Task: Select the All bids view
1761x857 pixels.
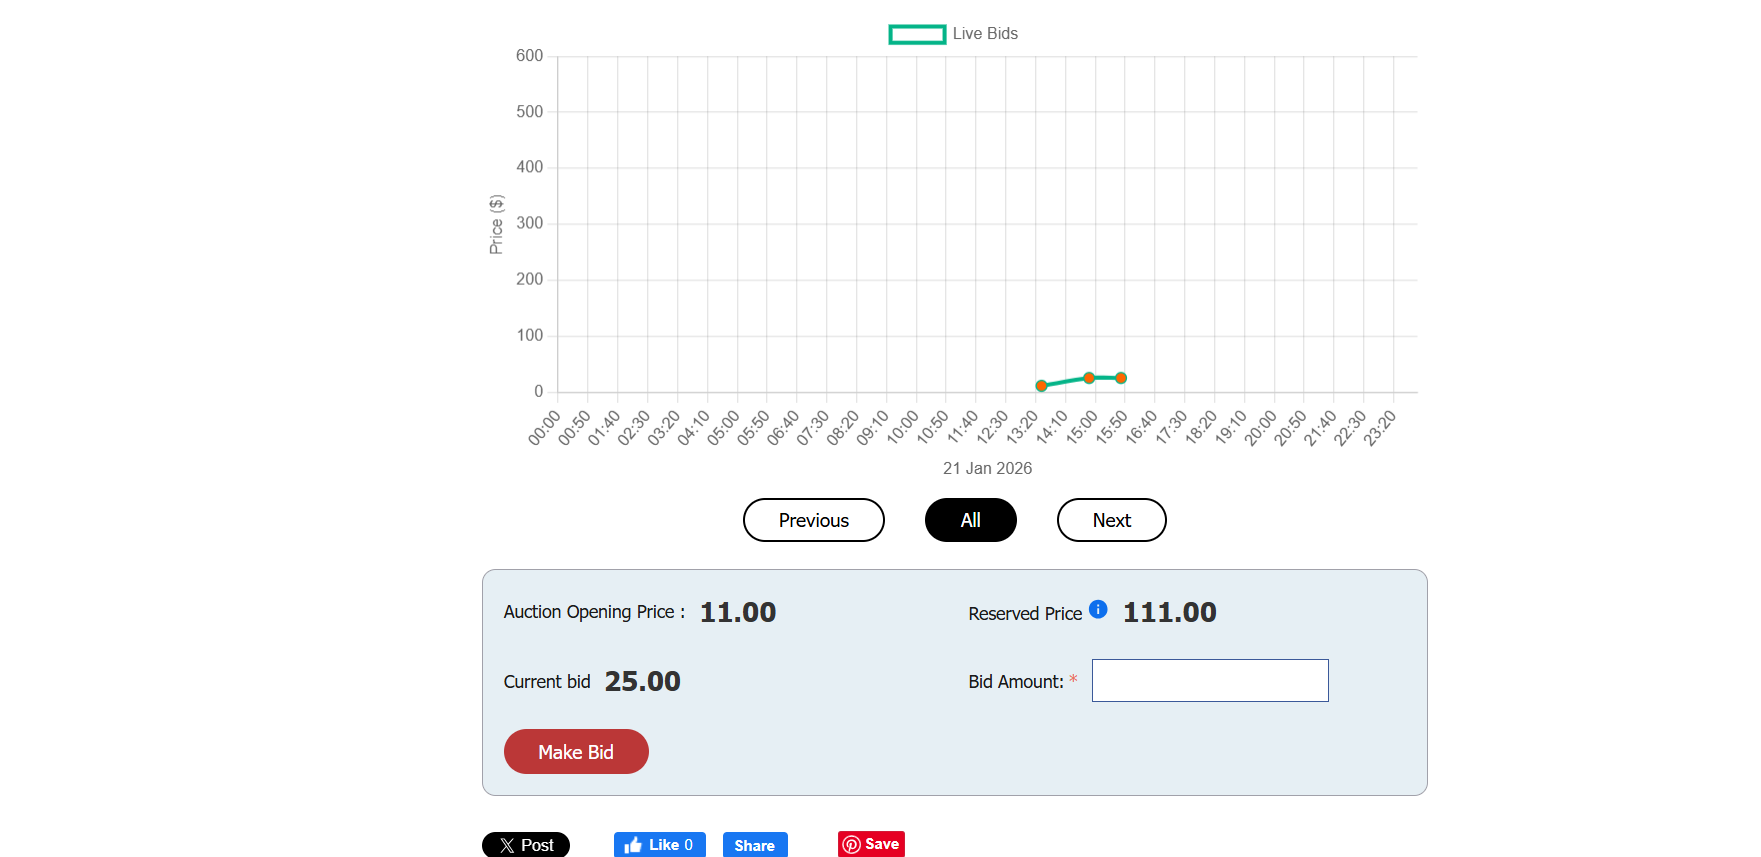Action: coord(970,520)
